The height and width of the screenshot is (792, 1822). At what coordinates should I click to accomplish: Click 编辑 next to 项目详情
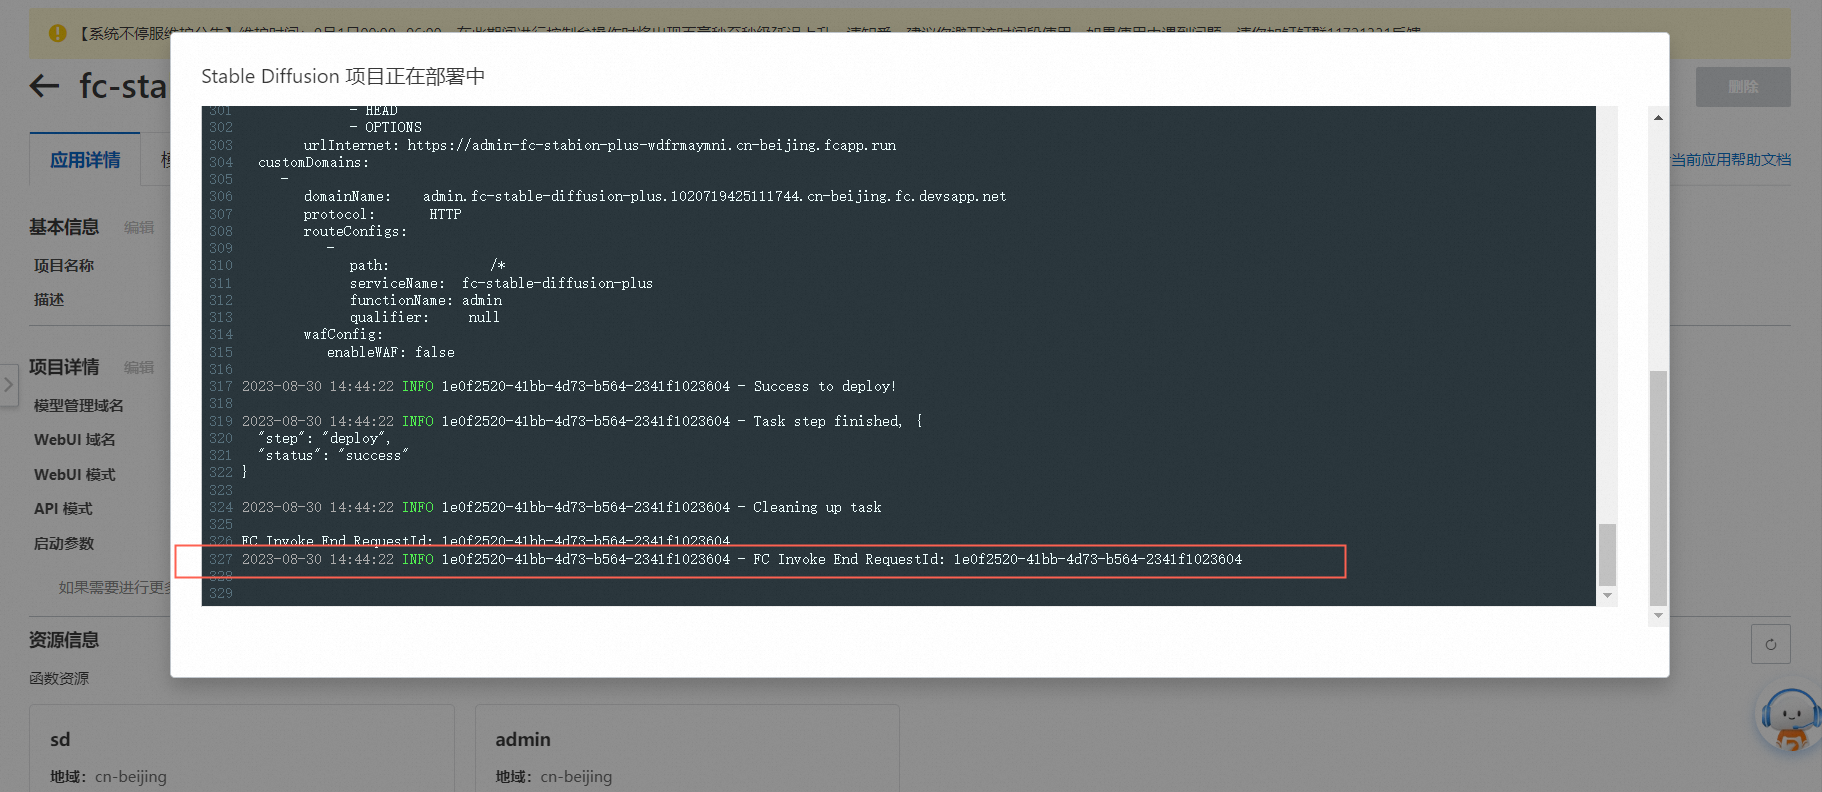coord(139,368)
